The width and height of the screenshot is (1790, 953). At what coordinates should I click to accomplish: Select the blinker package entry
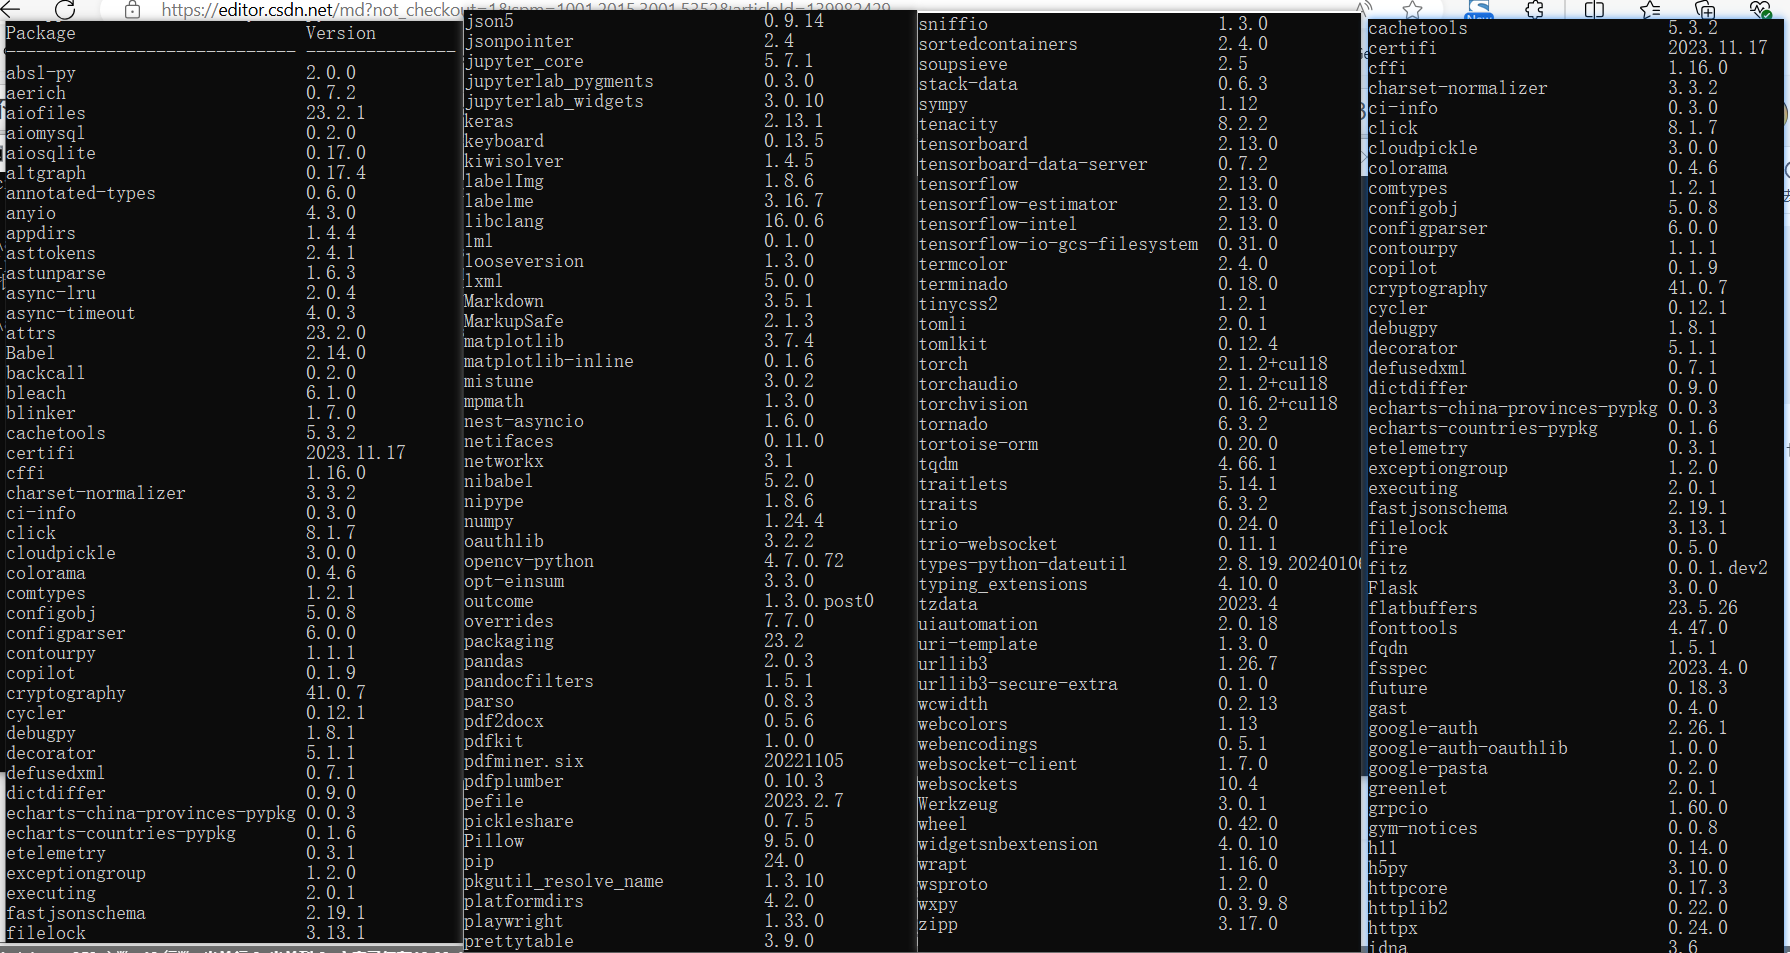click(41, 413)
